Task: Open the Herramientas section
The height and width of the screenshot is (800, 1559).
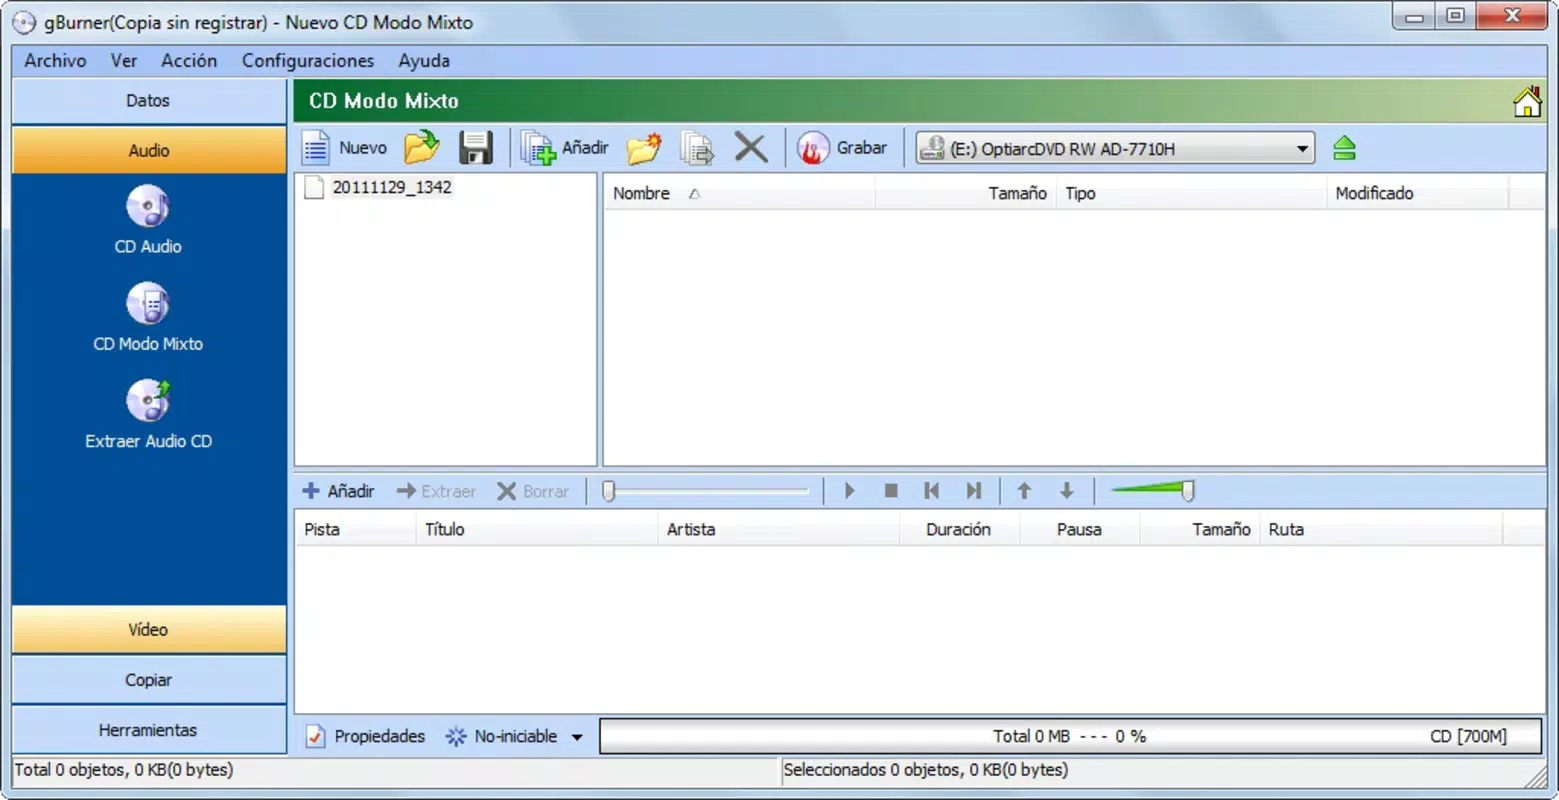Action: [148, 729]
